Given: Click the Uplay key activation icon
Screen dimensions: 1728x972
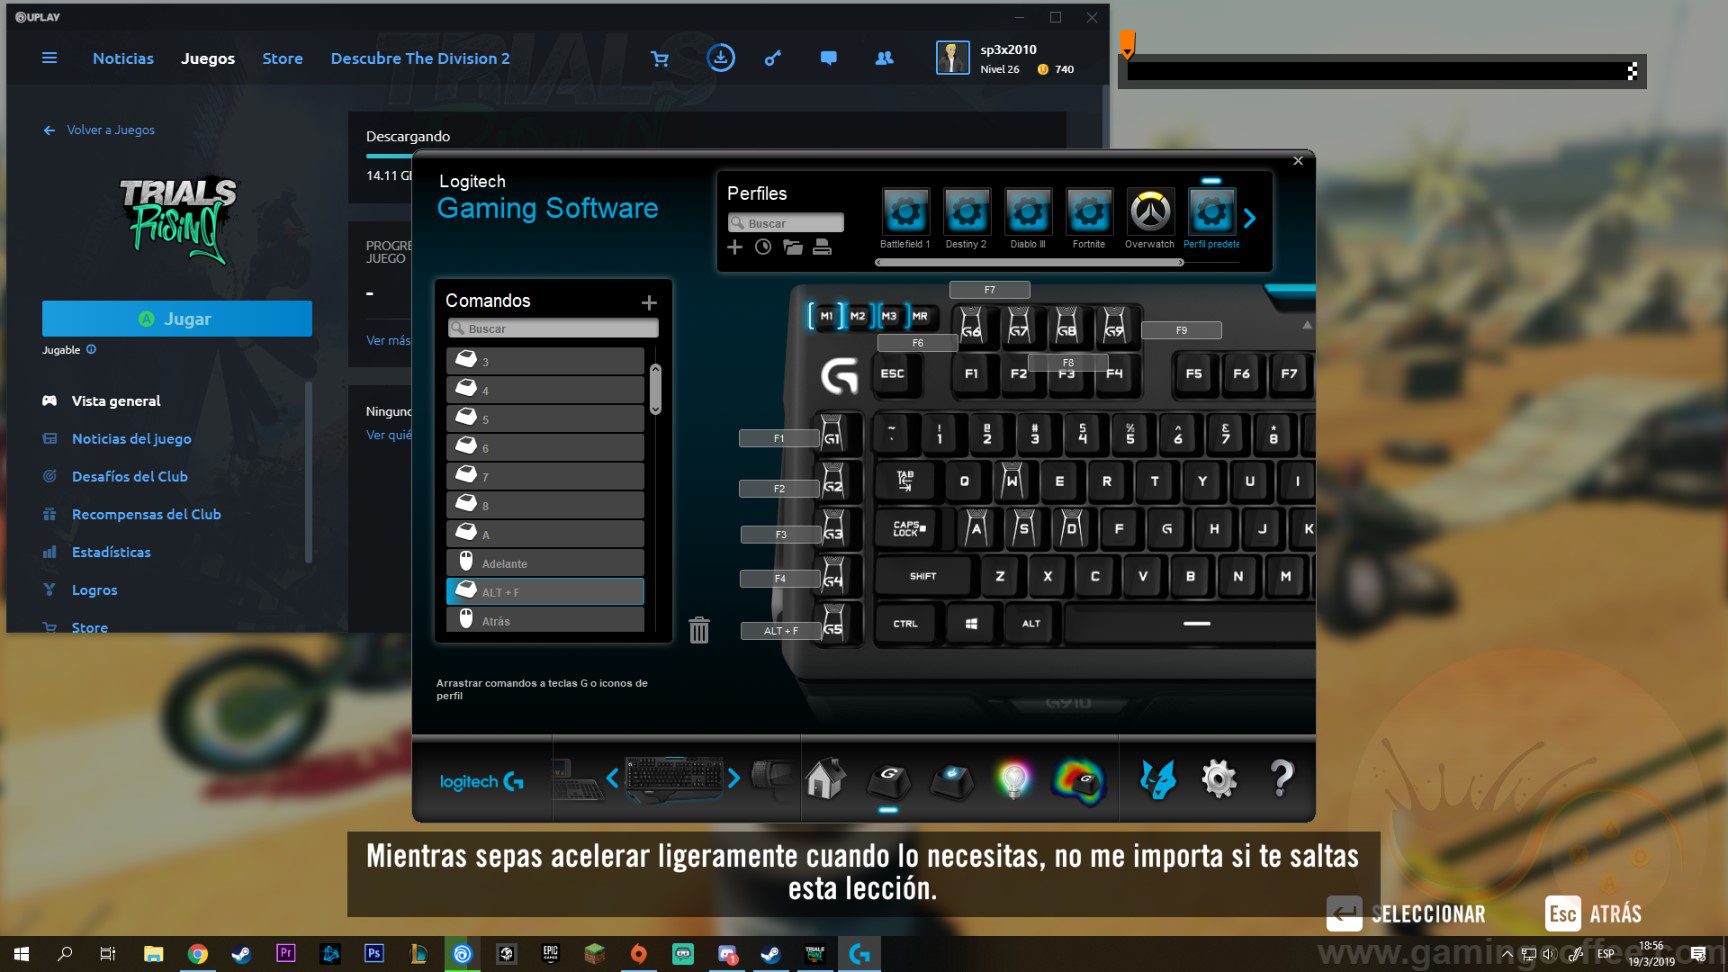Looking at the screenshot, I should pyautogui.click(x=773, y=58).
